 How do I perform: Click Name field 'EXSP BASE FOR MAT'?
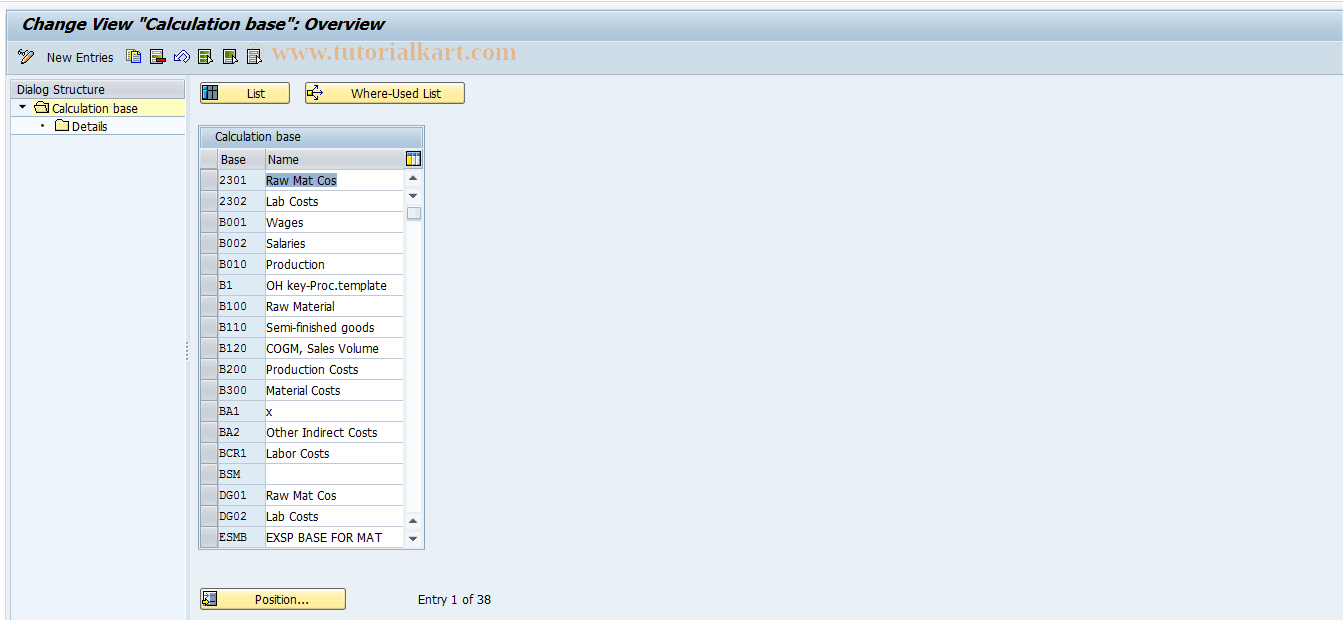tap(334, 537)
